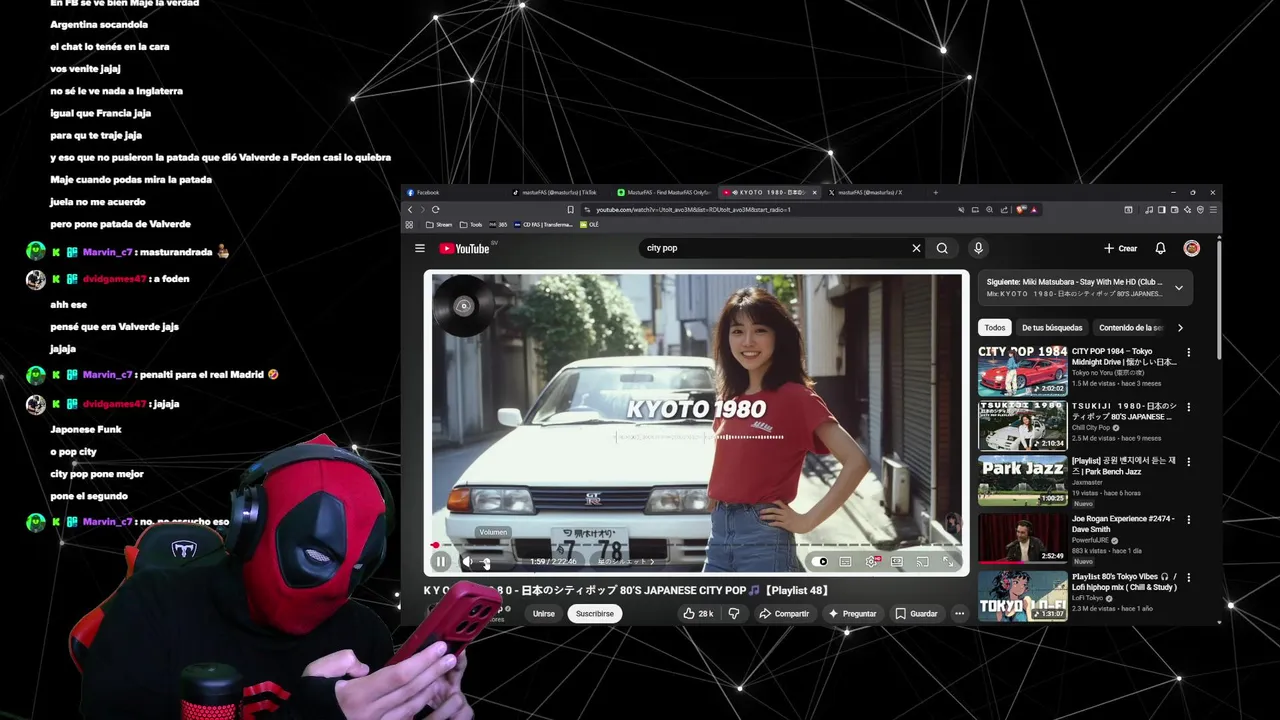Open the Park Jazz video thumbnail
The height and width of the screenshot is (720, 1280).
click(1022, 480)
